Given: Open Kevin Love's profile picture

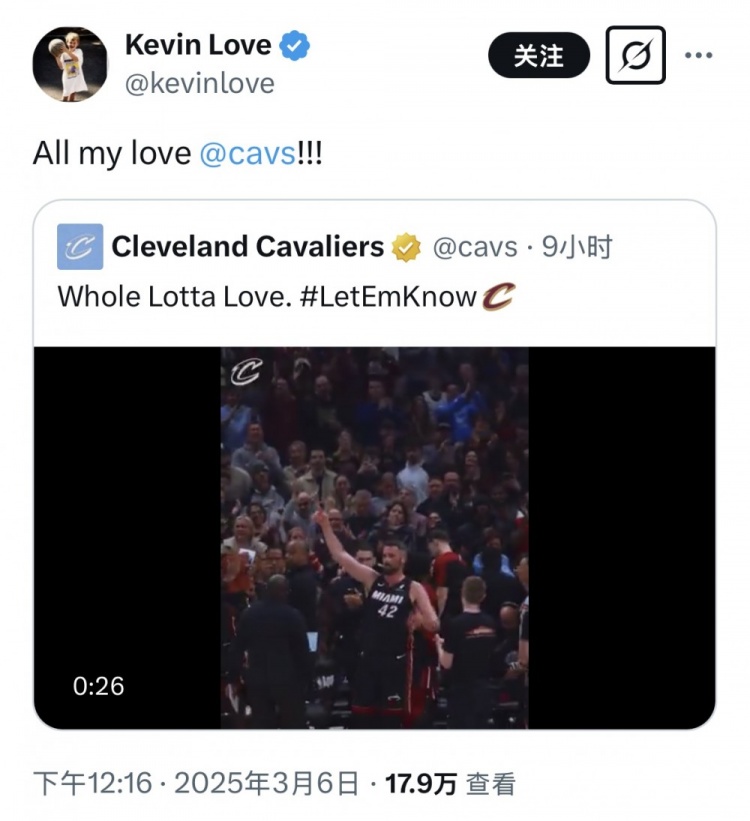Looking at the screenshot, I should 70,65.
